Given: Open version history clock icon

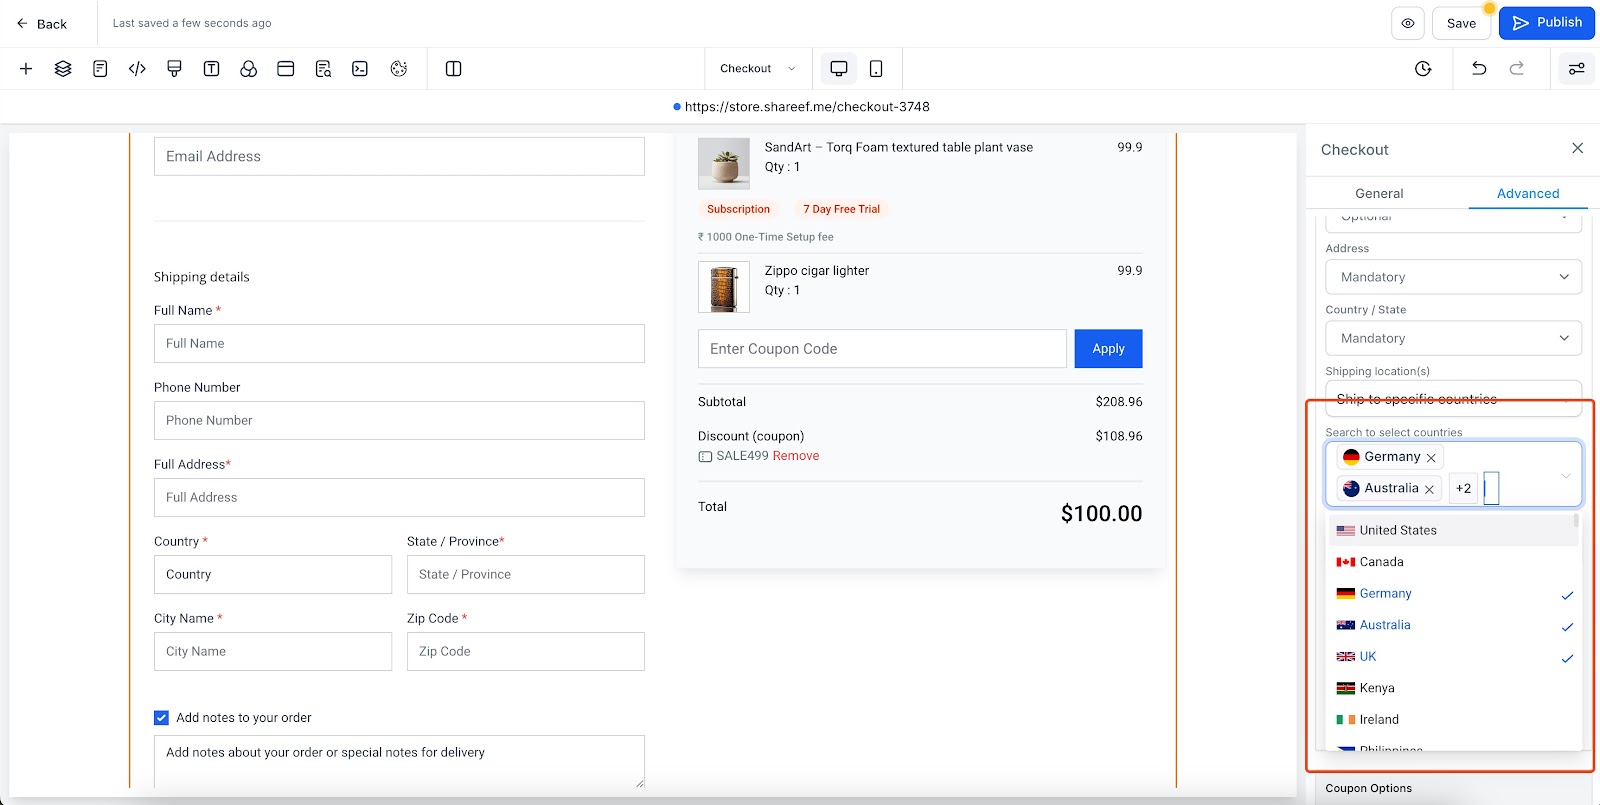Looking at the screenshot, I should click(x=1423, y=69).
